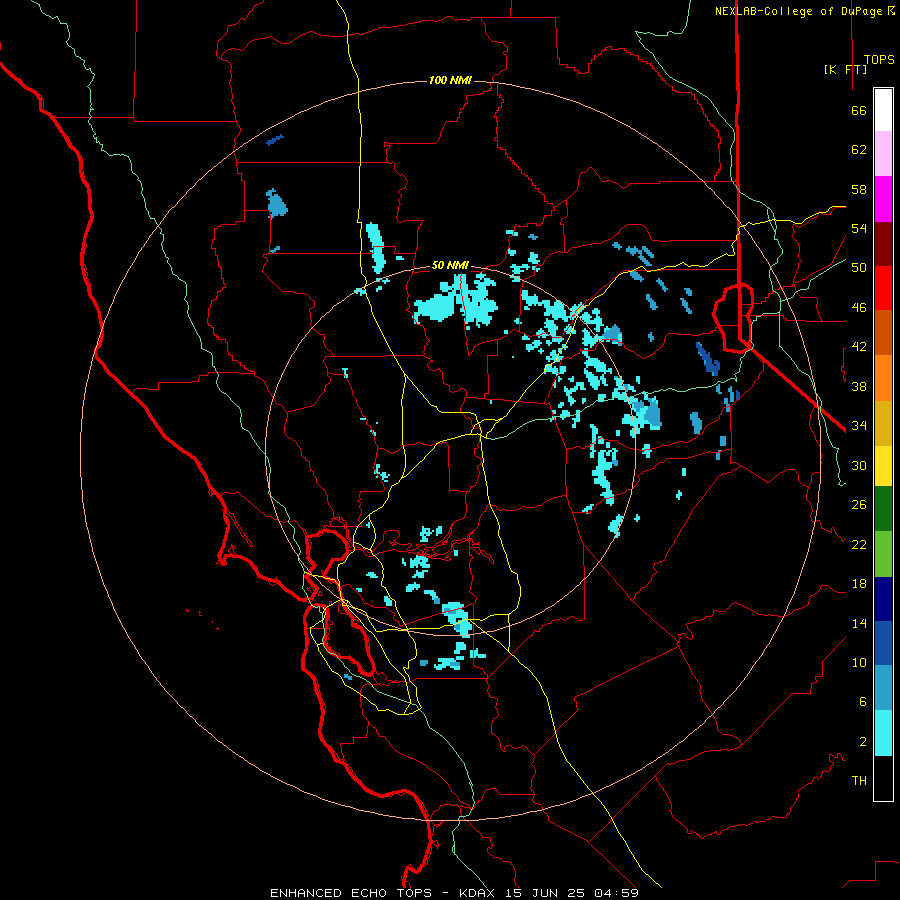The height and width of the screenshot is (900, 900).
Task: Pick the cyan legend swatch
Action: click(x=883, y=732)
